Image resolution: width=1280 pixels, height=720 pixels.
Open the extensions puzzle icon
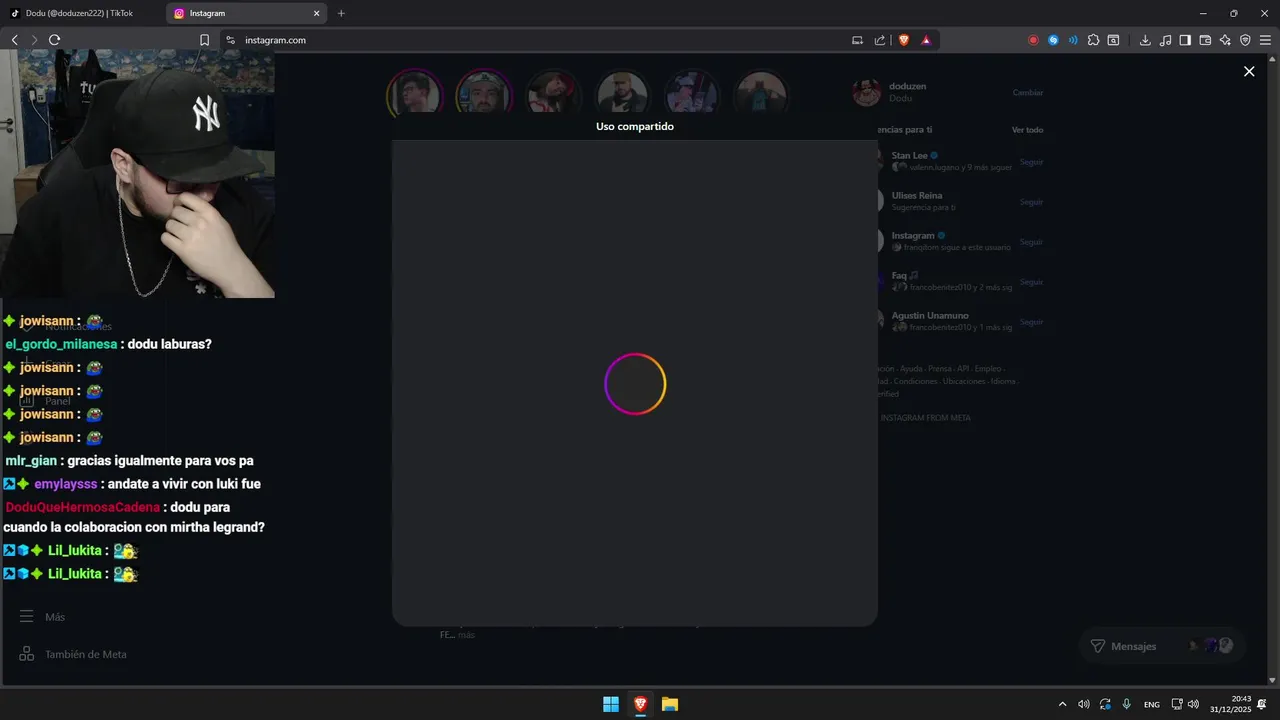point(1093,40)
